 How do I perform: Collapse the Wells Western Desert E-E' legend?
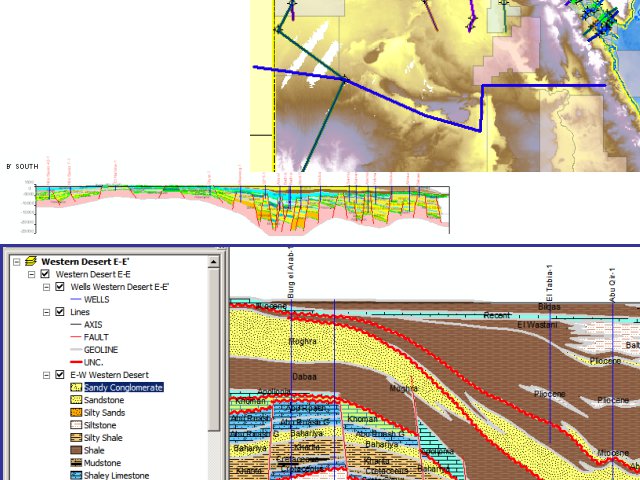pyautogui.click(x=47, y=287)
